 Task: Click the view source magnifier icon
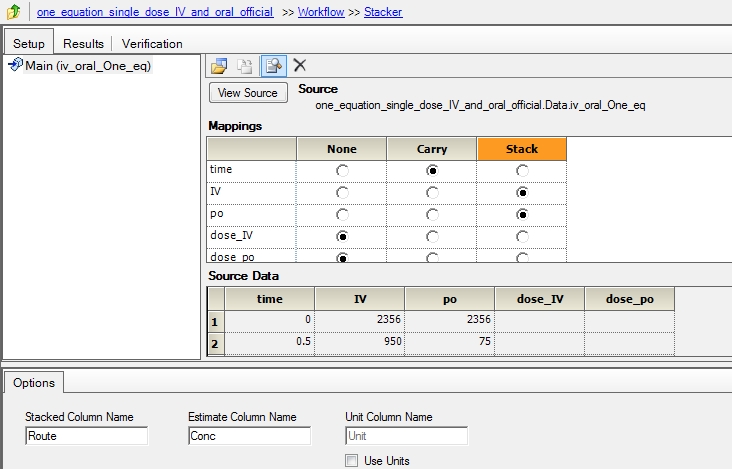coord(274,66)
